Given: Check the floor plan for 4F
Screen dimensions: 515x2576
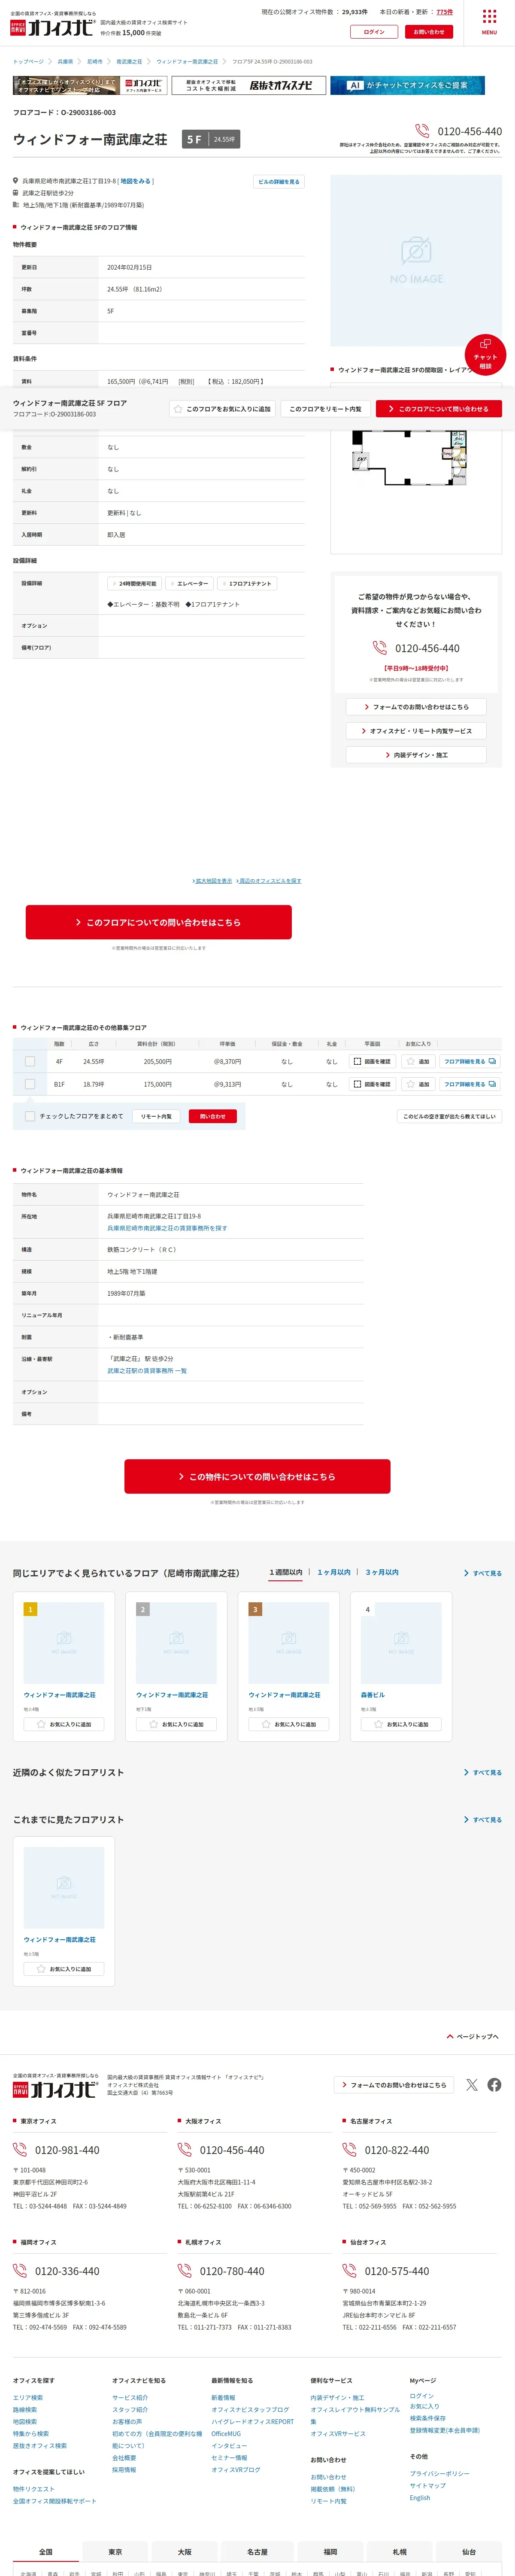Looking at the screenshot, I should 372,1061.
